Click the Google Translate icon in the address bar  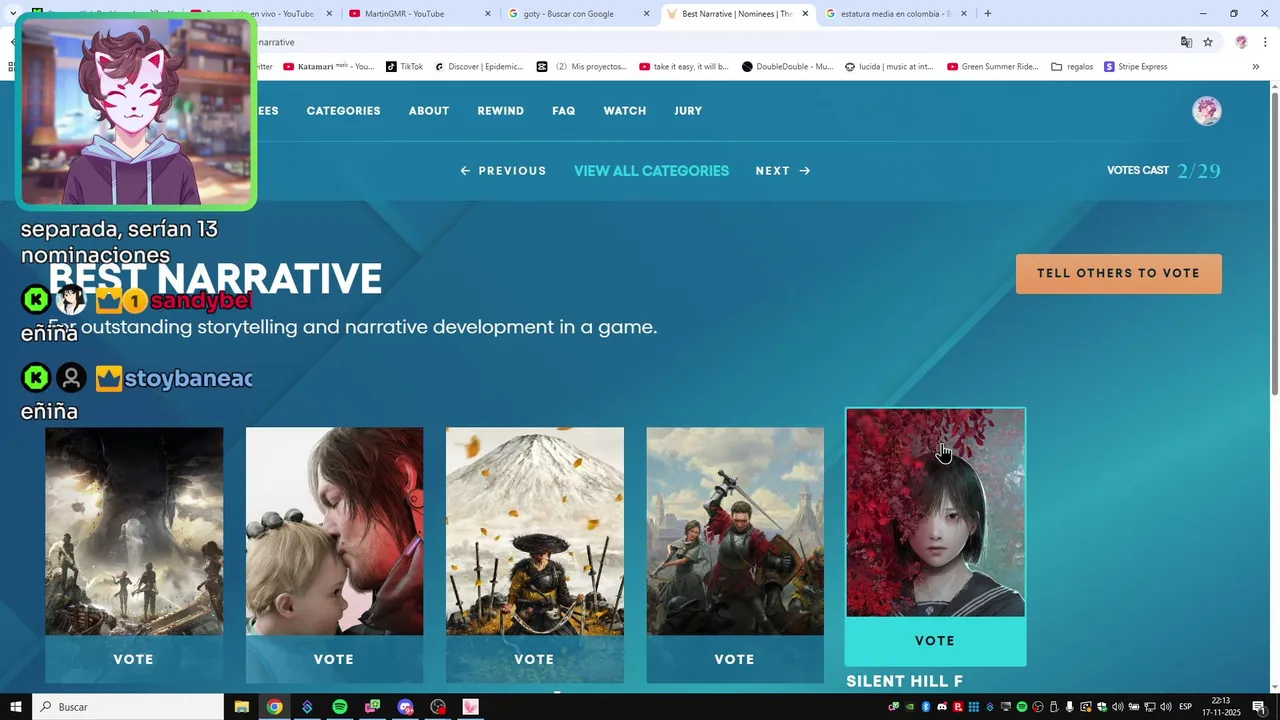click(1186, 42)
